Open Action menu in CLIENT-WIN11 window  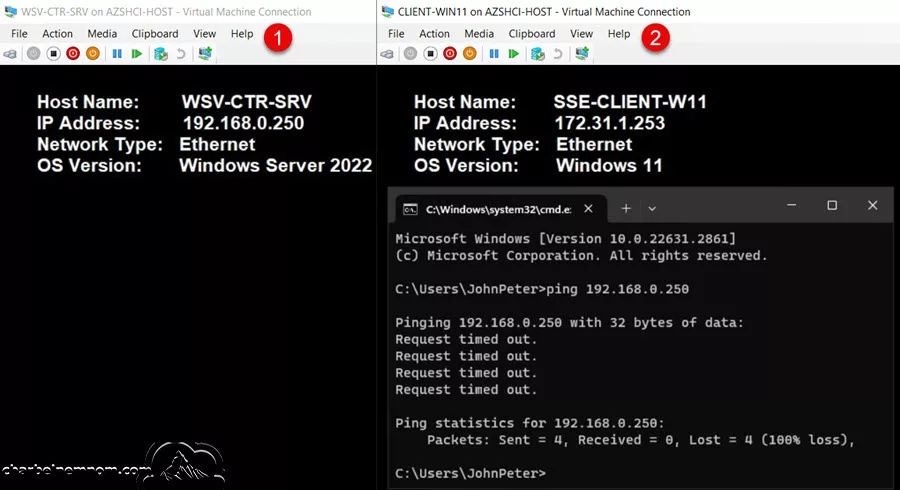click(435, 34)
